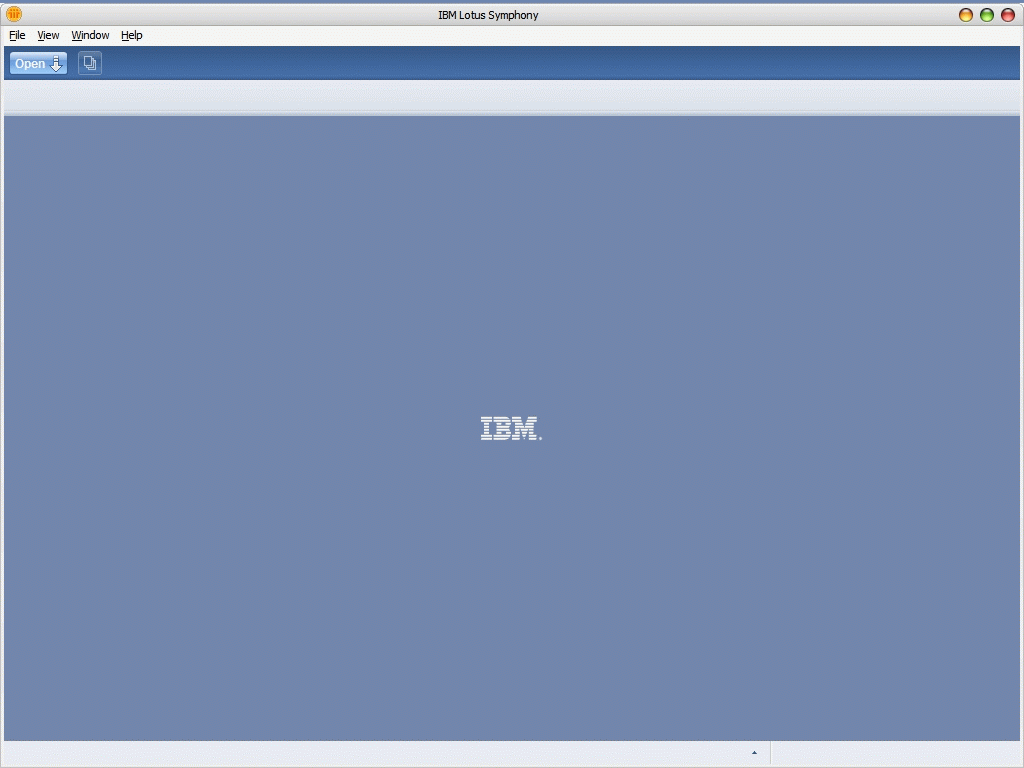Image resolution: width=1024 pixels, height=768 pixels.
Task: Open the View menu
Action: click(48, 35)
